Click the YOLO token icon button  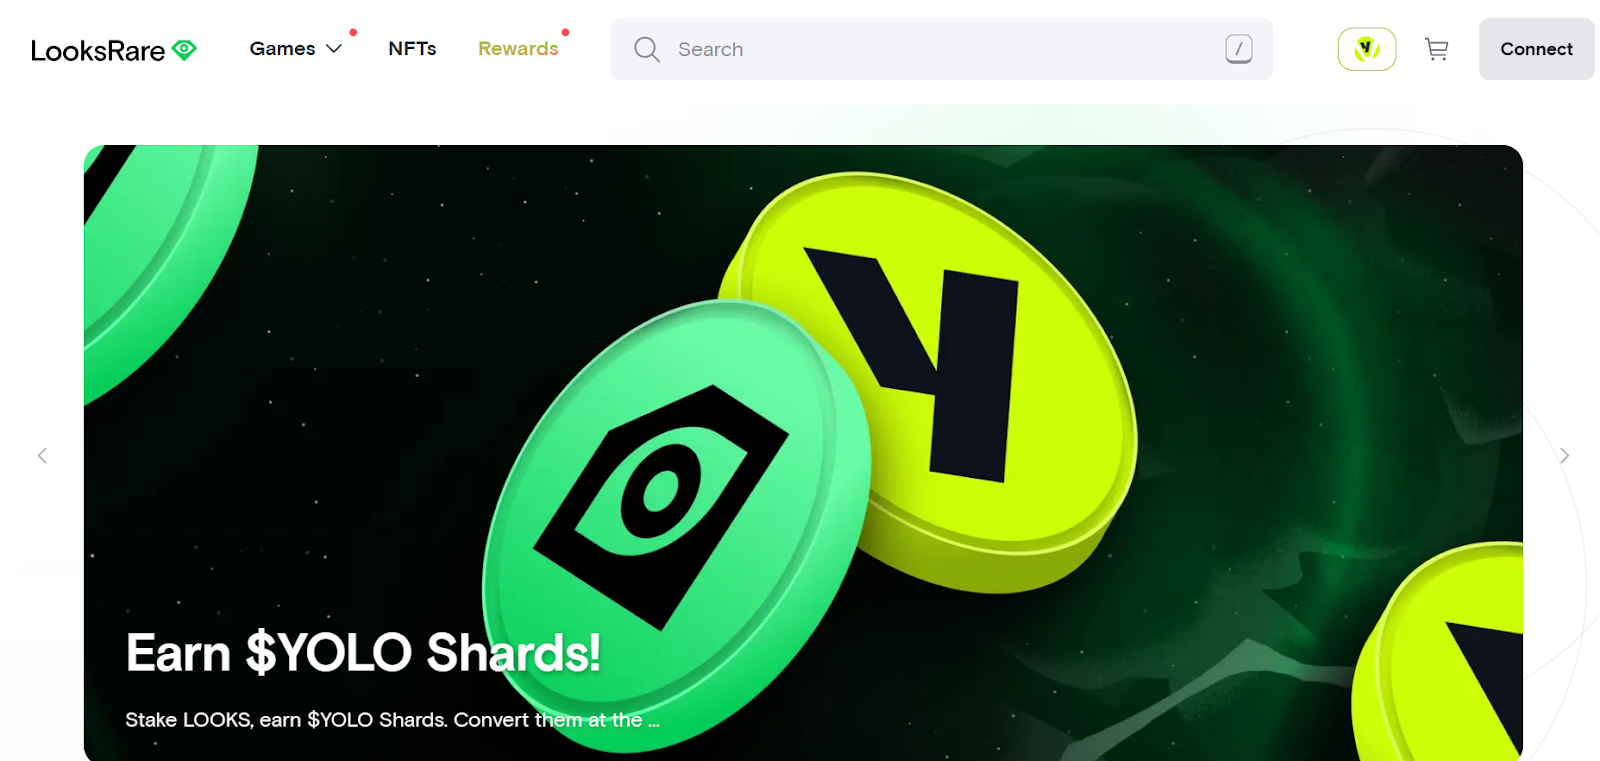[1367, 49]
